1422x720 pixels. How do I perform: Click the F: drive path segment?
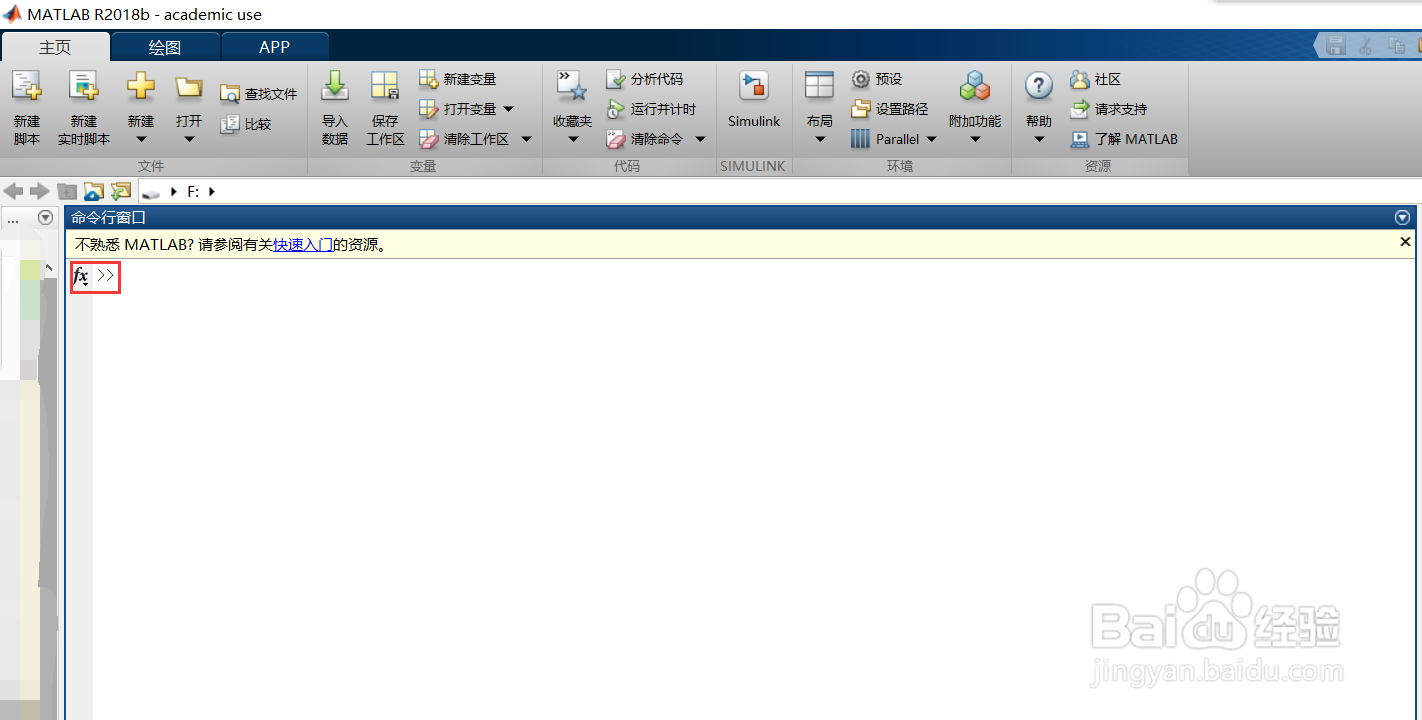[193, 191]
